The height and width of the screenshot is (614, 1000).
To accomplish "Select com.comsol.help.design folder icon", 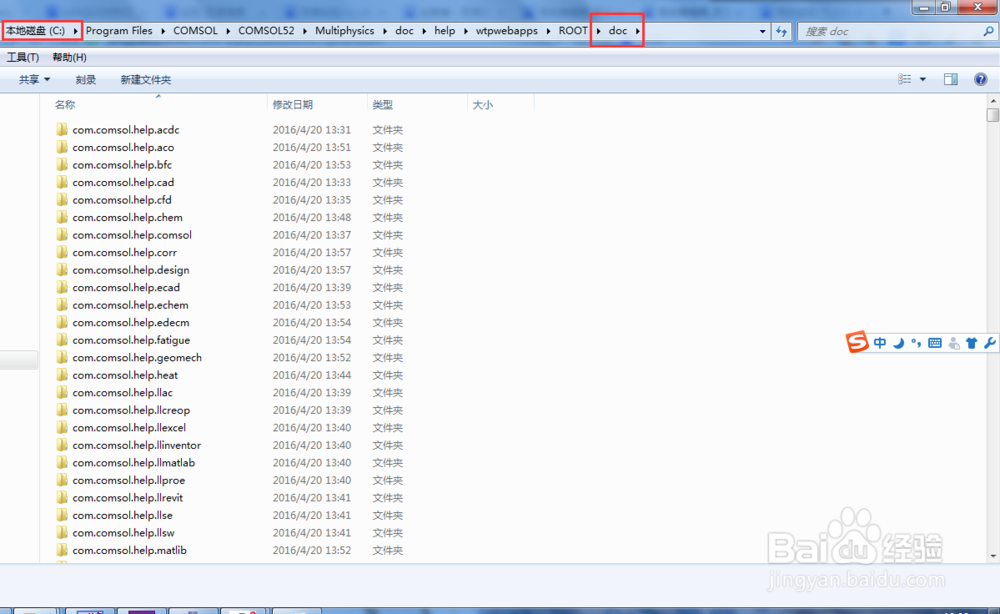I will pos(62,270).
